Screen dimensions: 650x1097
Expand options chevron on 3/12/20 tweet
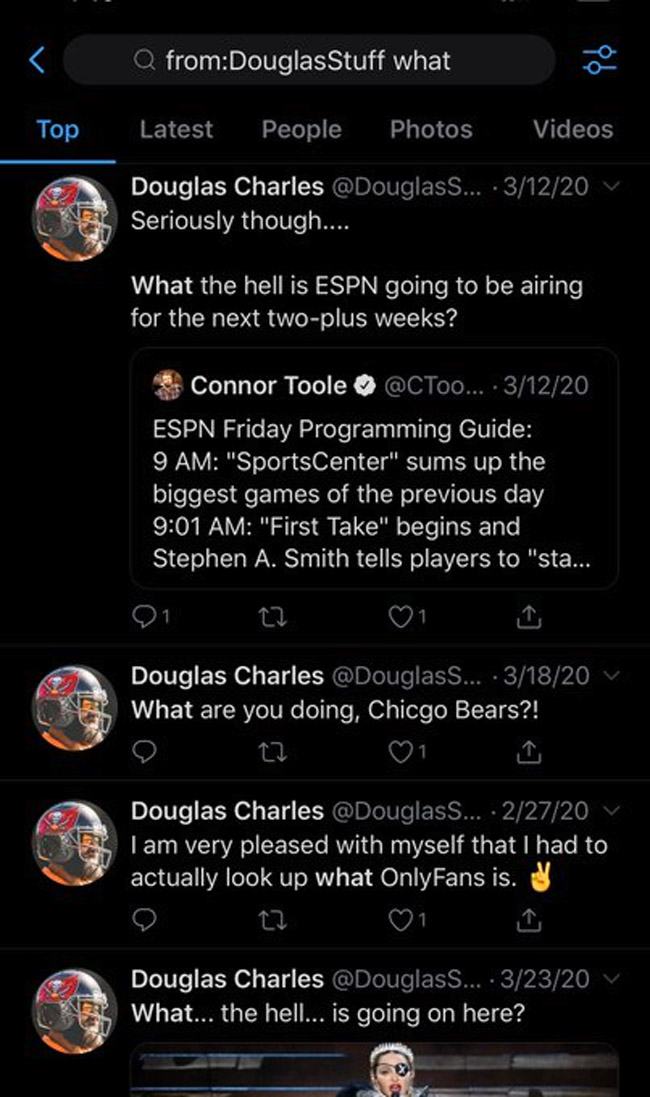click(613, 187)
